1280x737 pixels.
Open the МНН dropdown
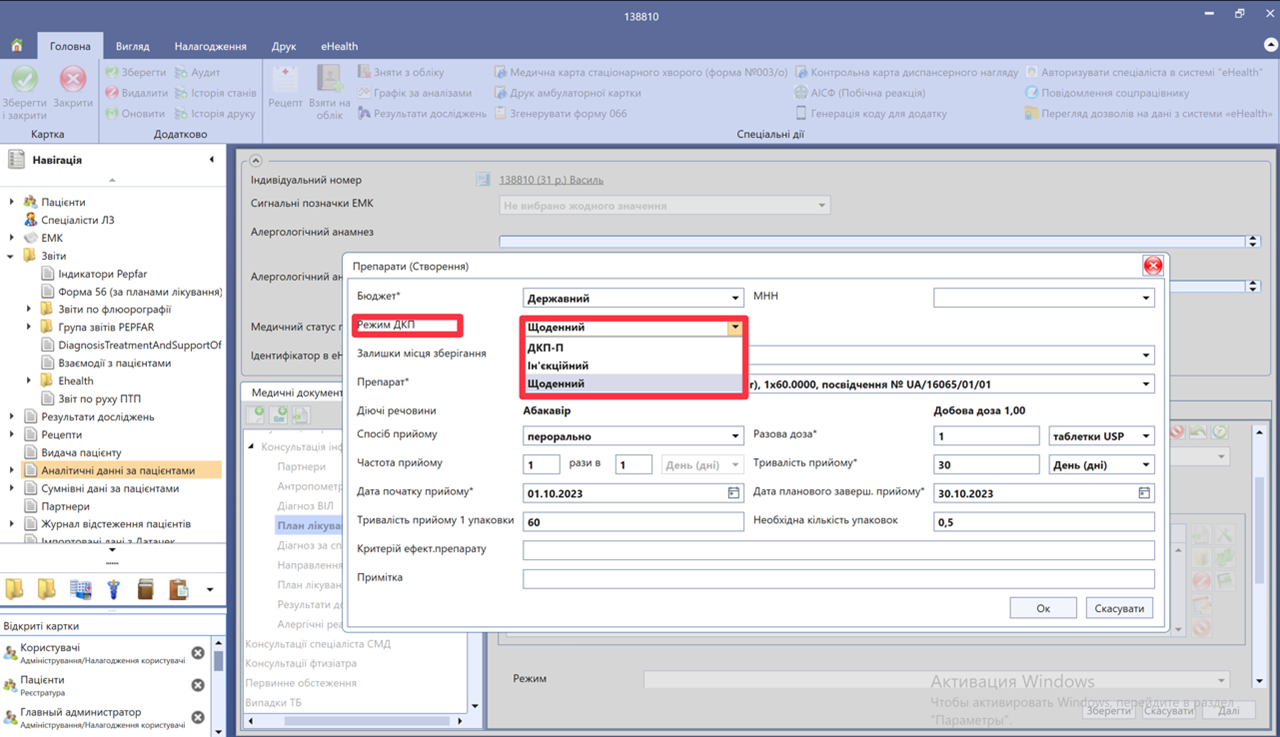1146,298
